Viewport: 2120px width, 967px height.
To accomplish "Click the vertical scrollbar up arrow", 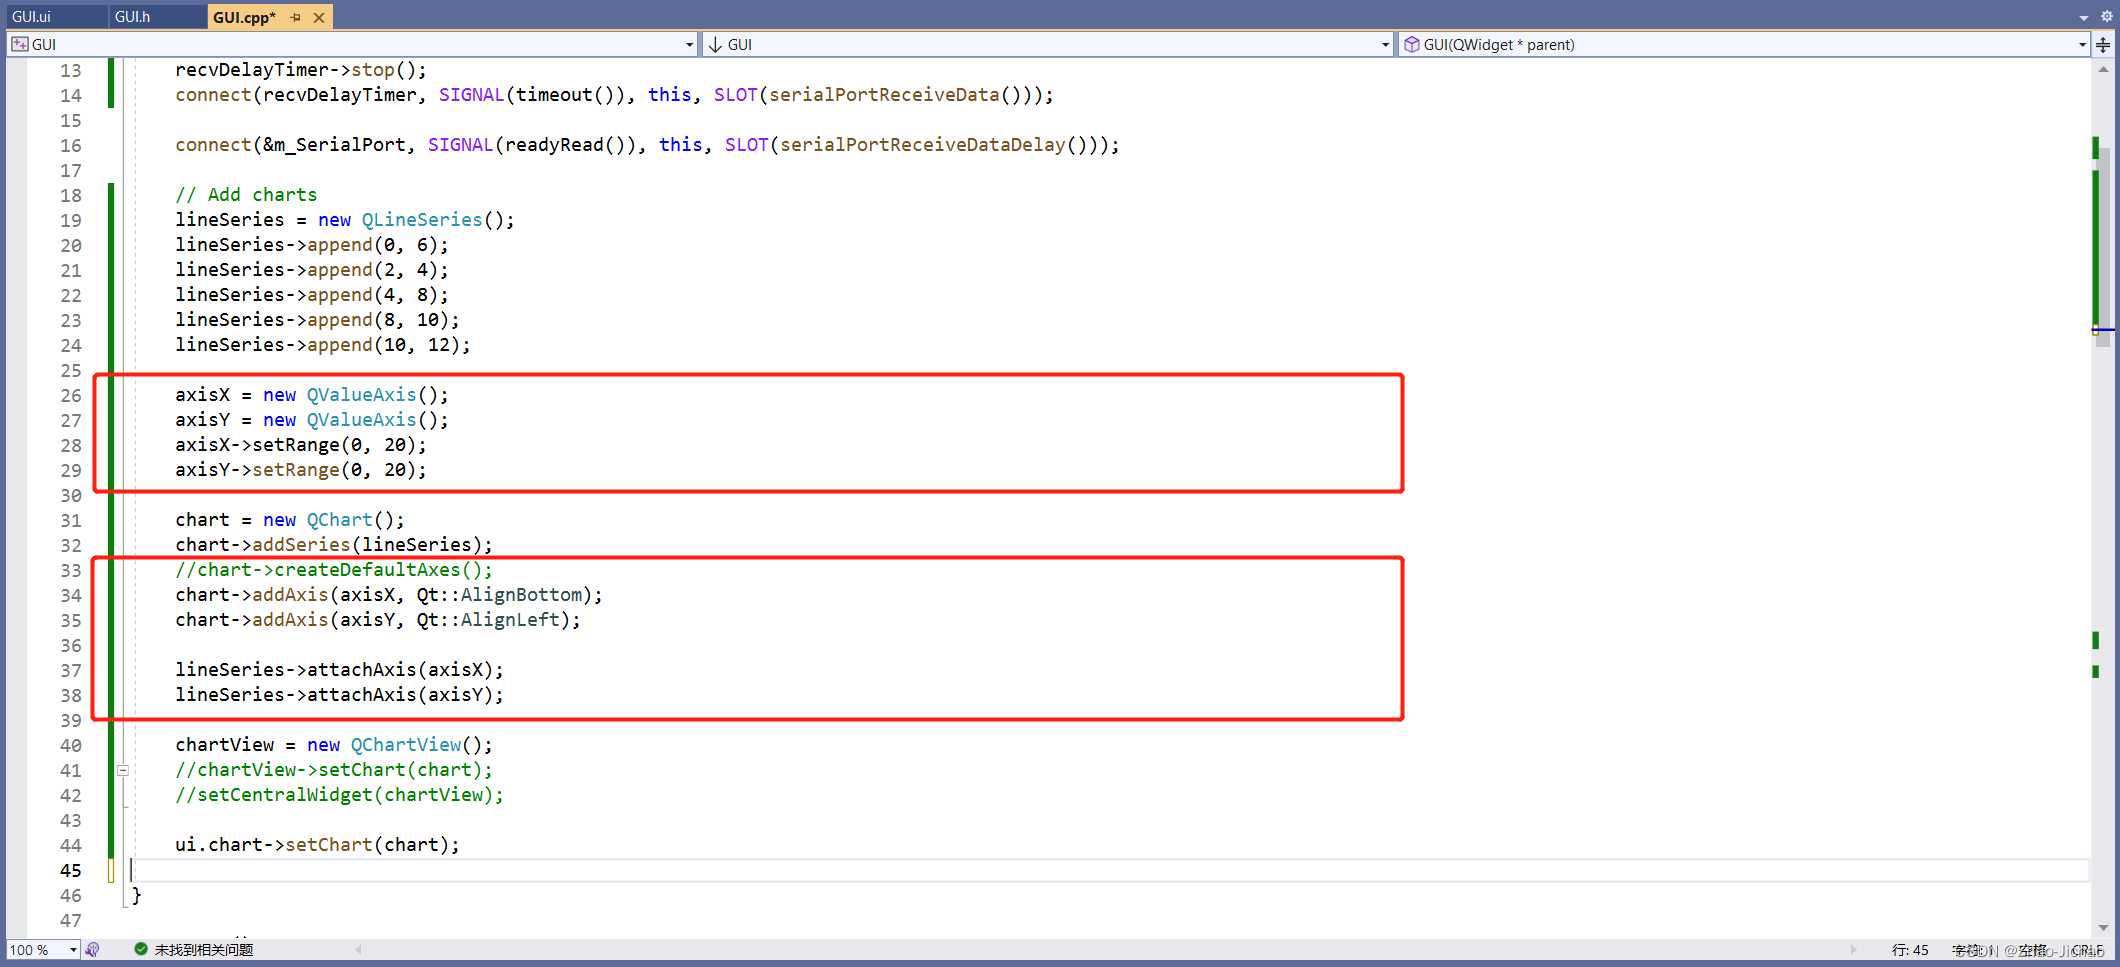I will point(2103,69).
